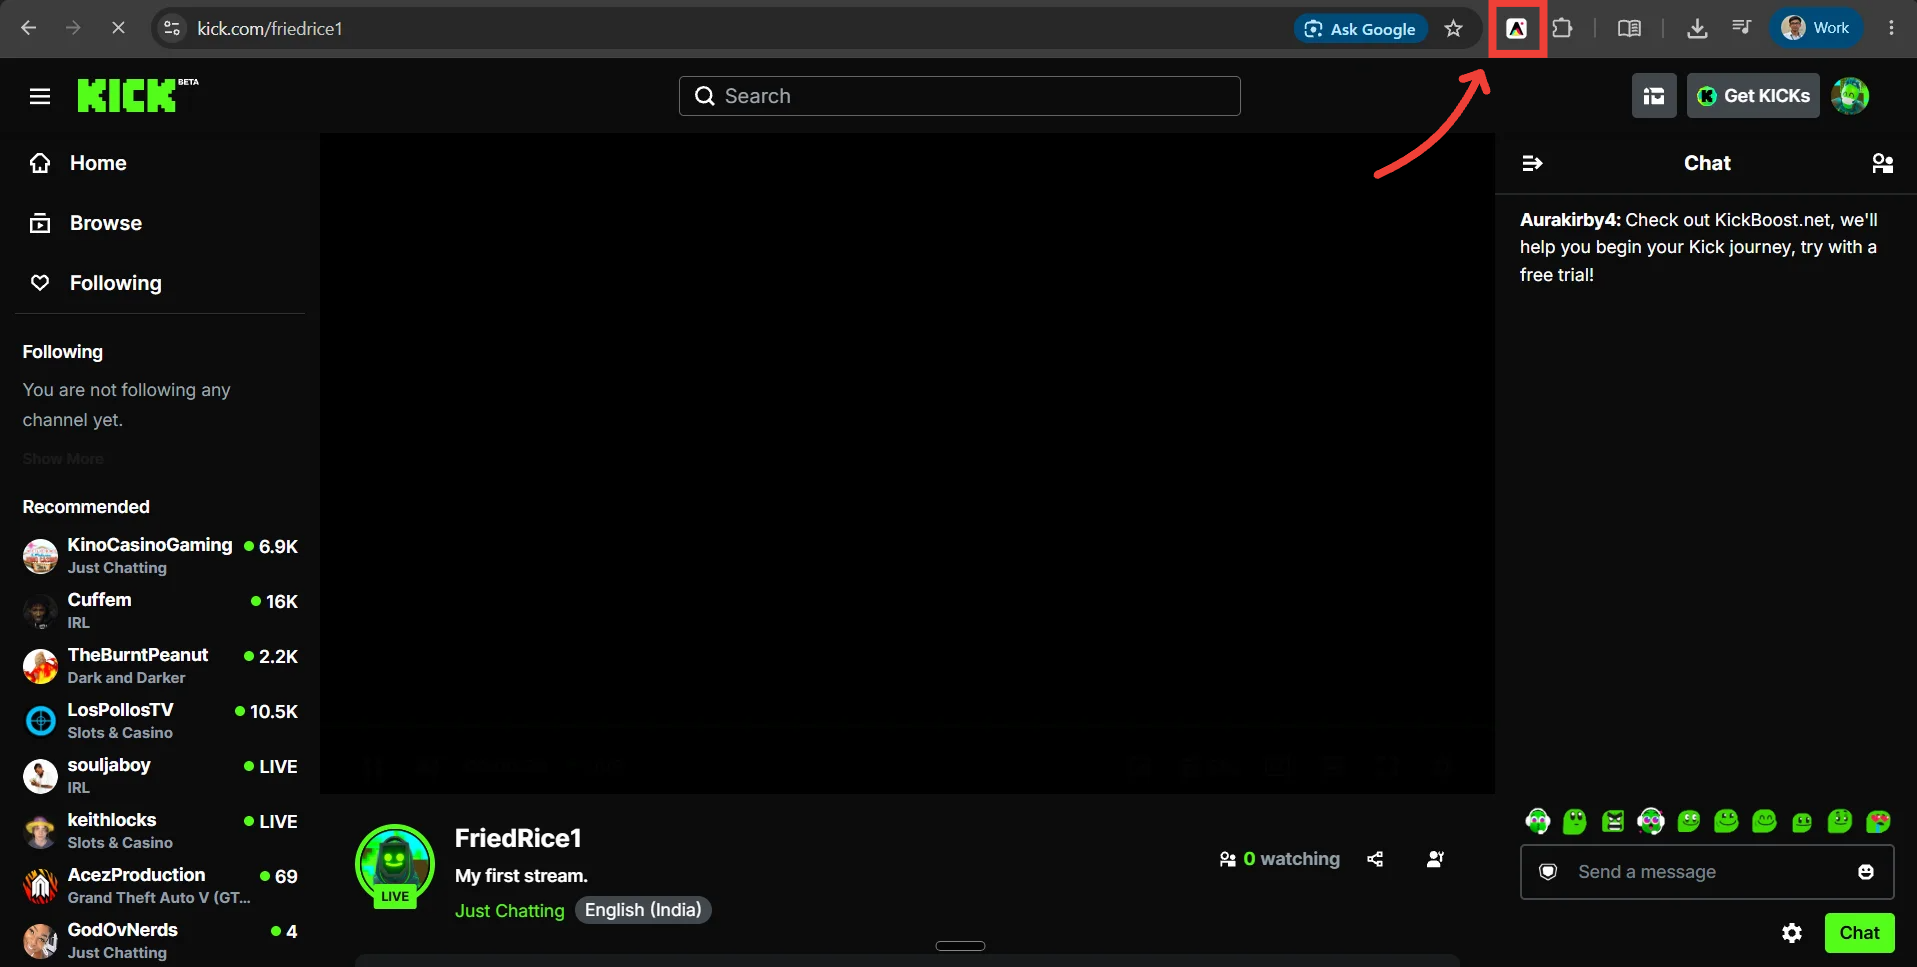
Task: Click the browser forward arrow
Action: coord(73,28)
